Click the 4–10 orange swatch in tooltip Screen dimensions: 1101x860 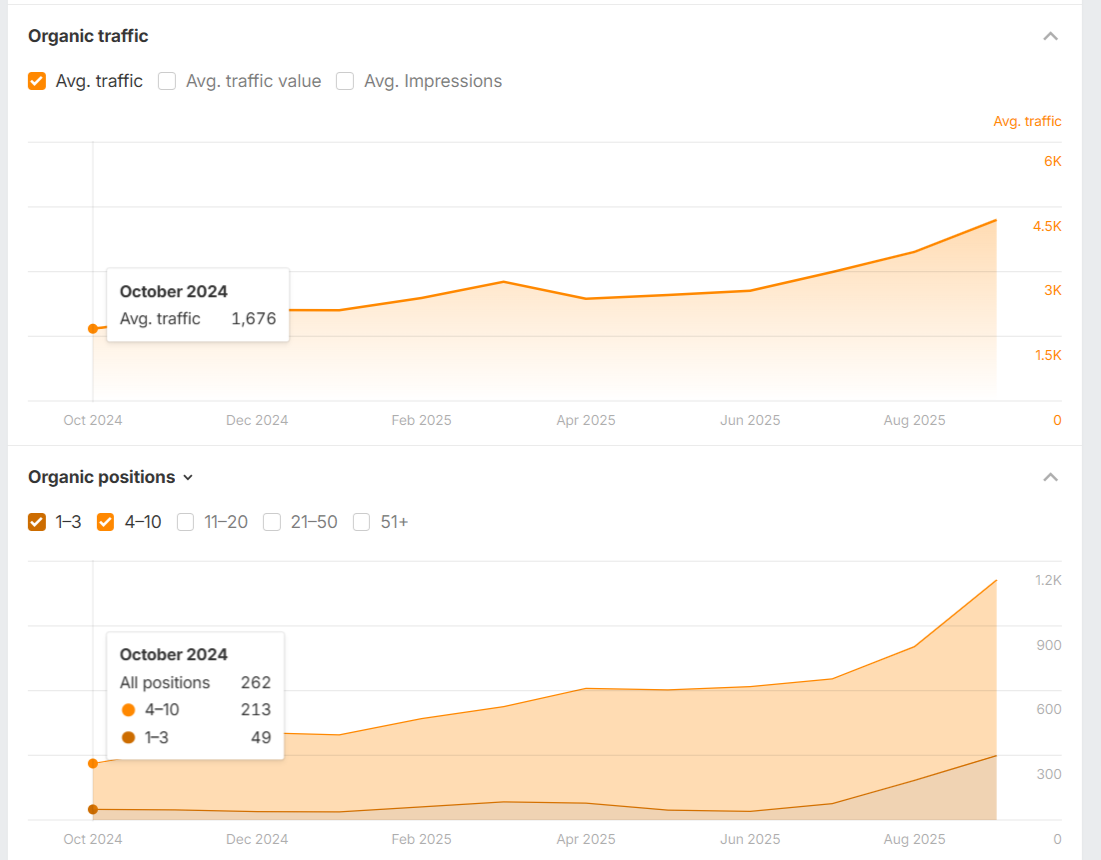(128, 710)
